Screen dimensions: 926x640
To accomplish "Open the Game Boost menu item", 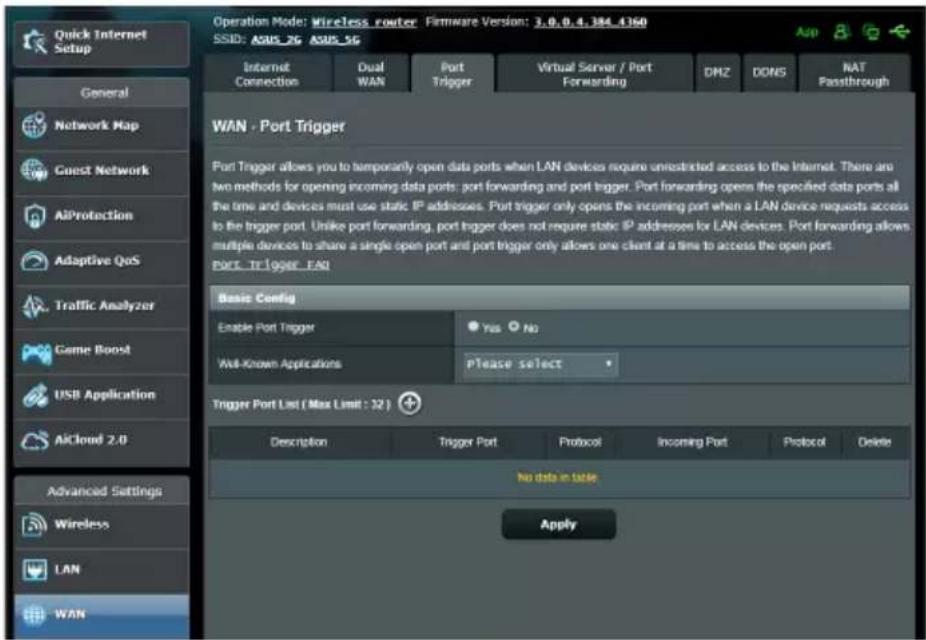I will point(102,351).
